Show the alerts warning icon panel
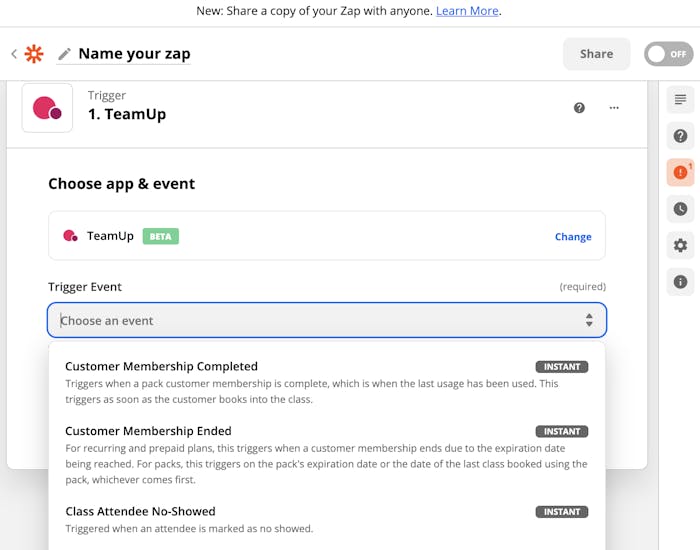The image size is (700, 550). (x=681, y=173)
